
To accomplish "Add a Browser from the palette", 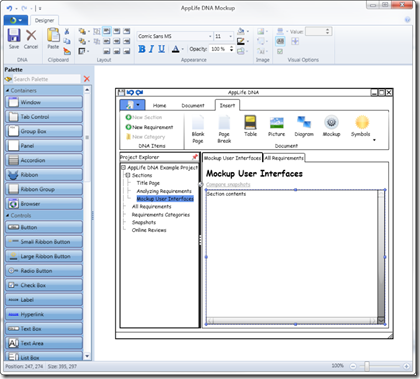I will click(44, 204).
